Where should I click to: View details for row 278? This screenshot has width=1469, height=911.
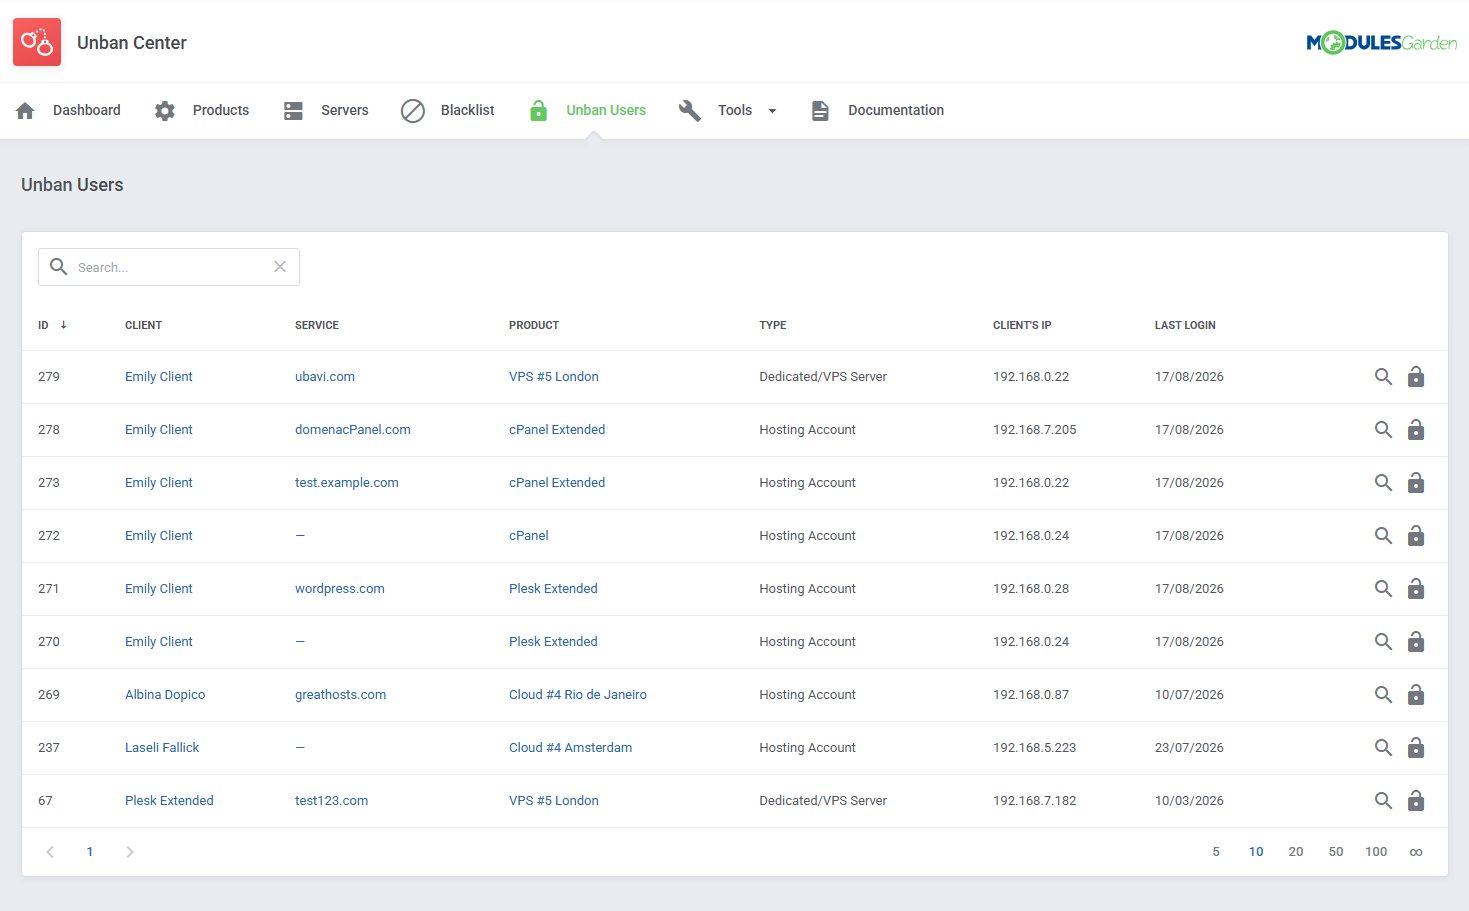(1383, 430)
